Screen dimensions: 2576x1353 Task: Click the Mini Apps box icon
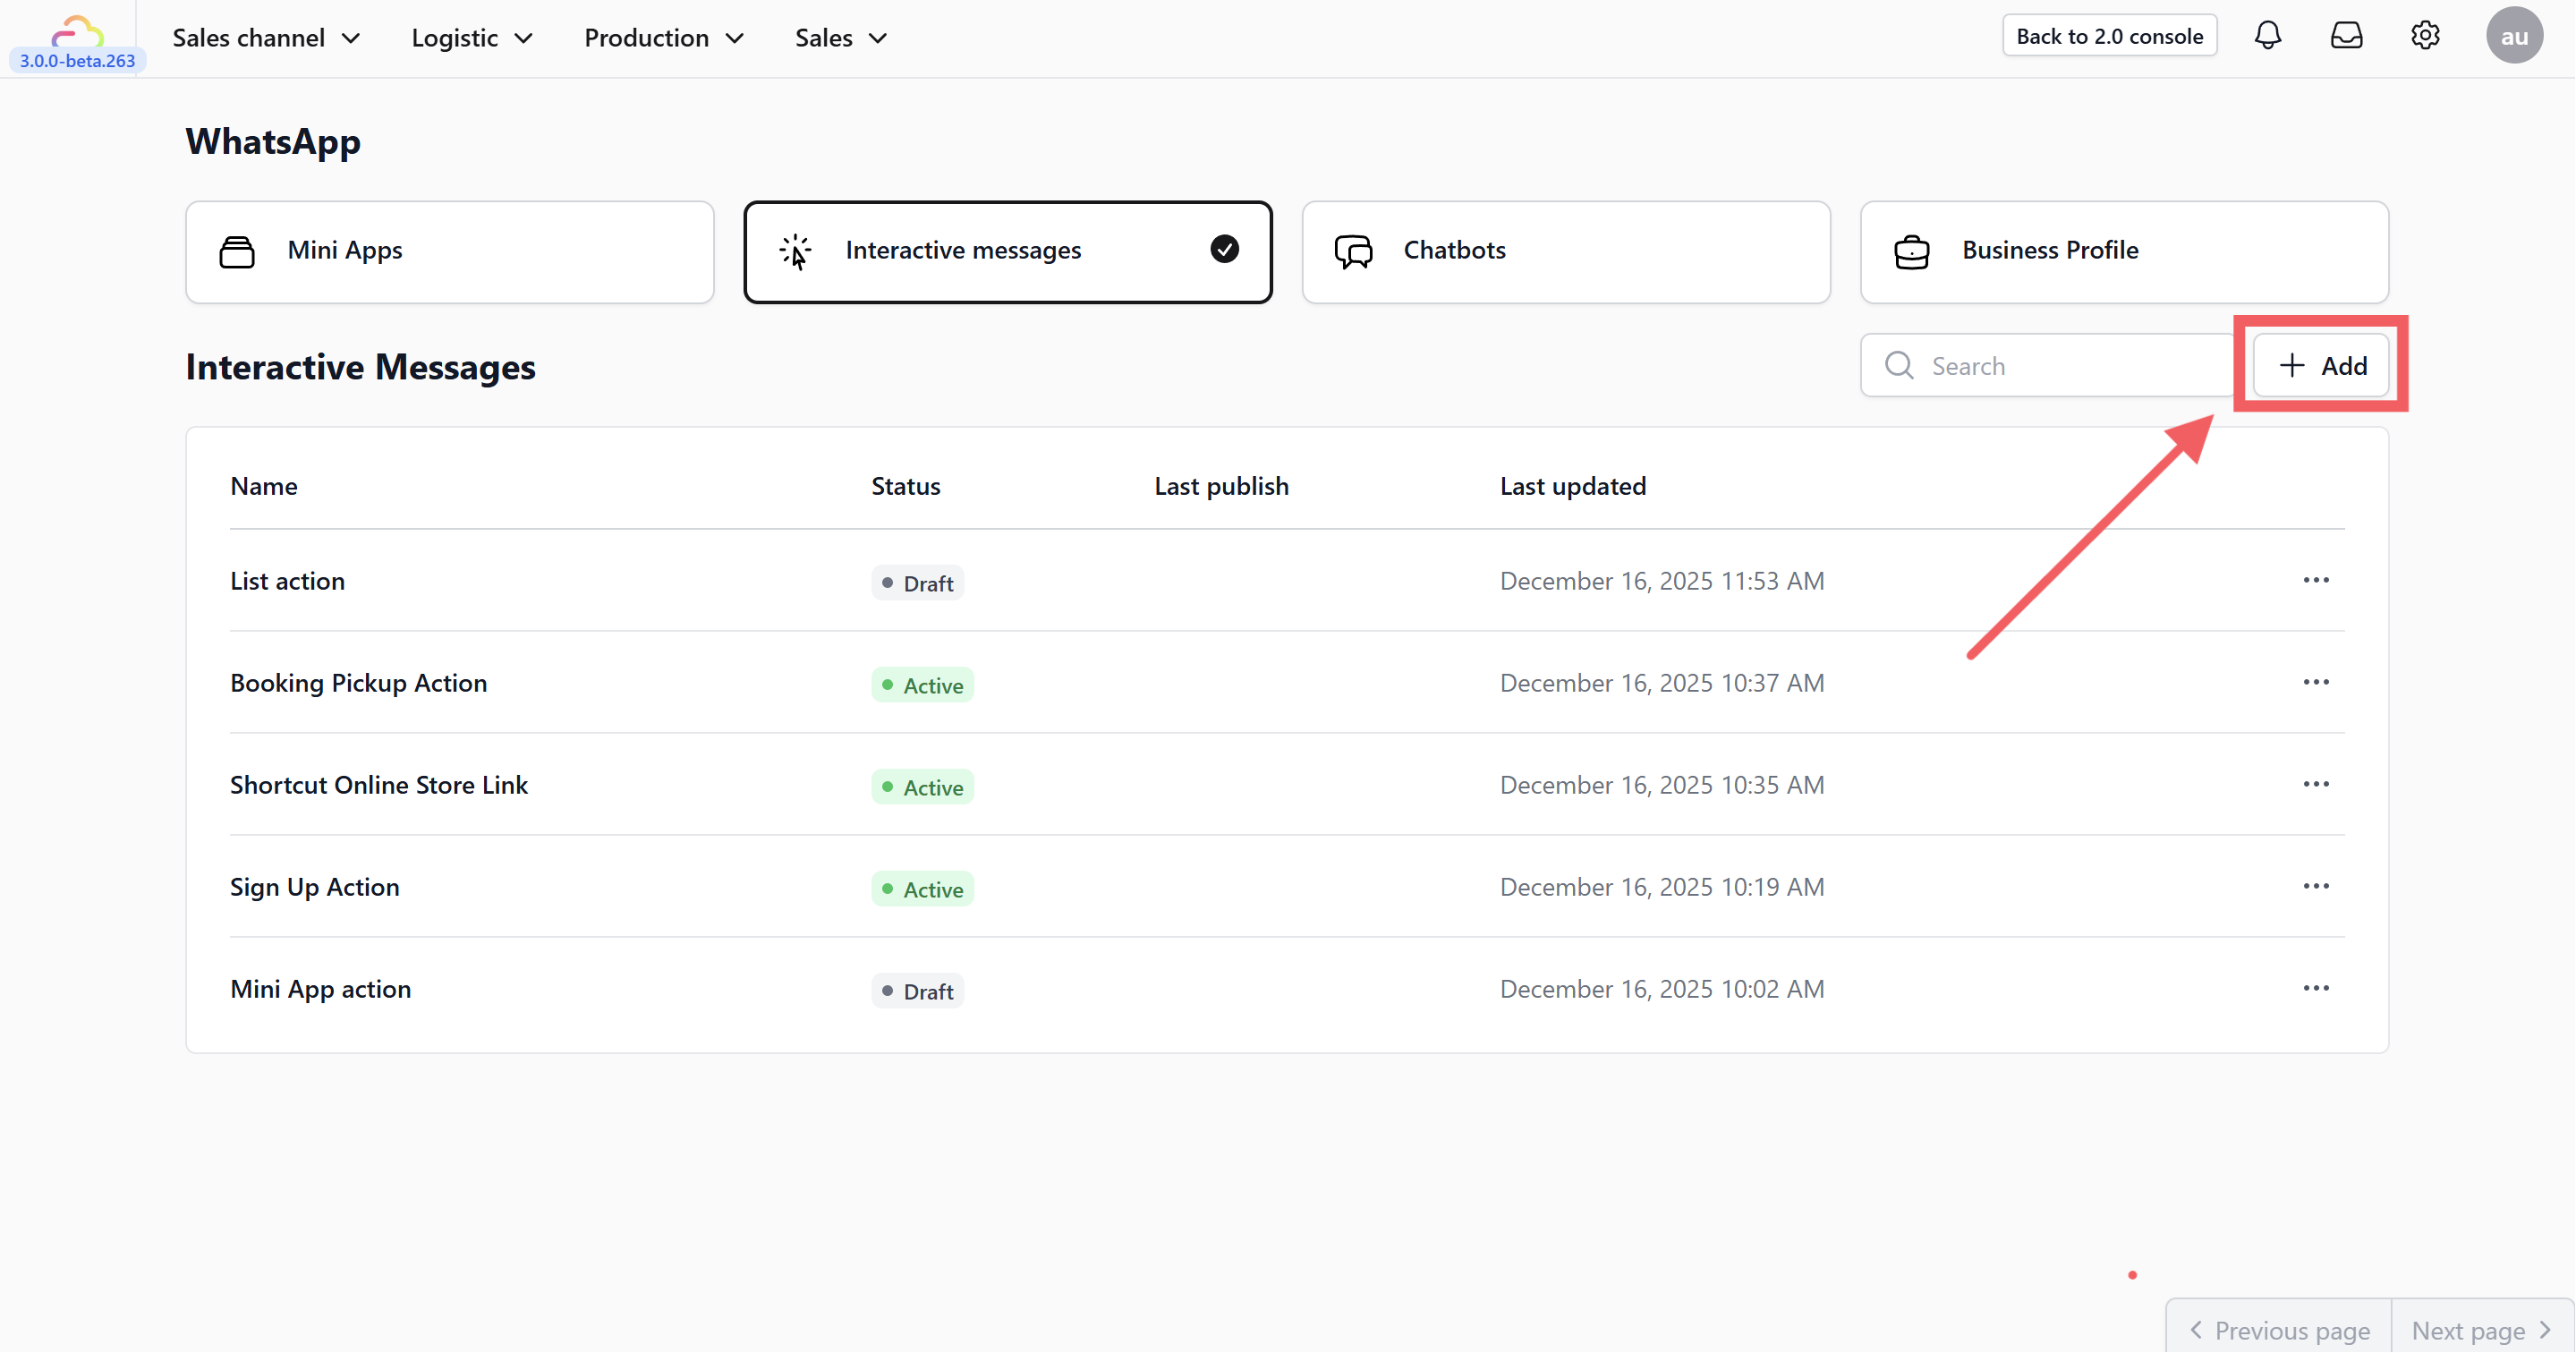pos(237,251)
